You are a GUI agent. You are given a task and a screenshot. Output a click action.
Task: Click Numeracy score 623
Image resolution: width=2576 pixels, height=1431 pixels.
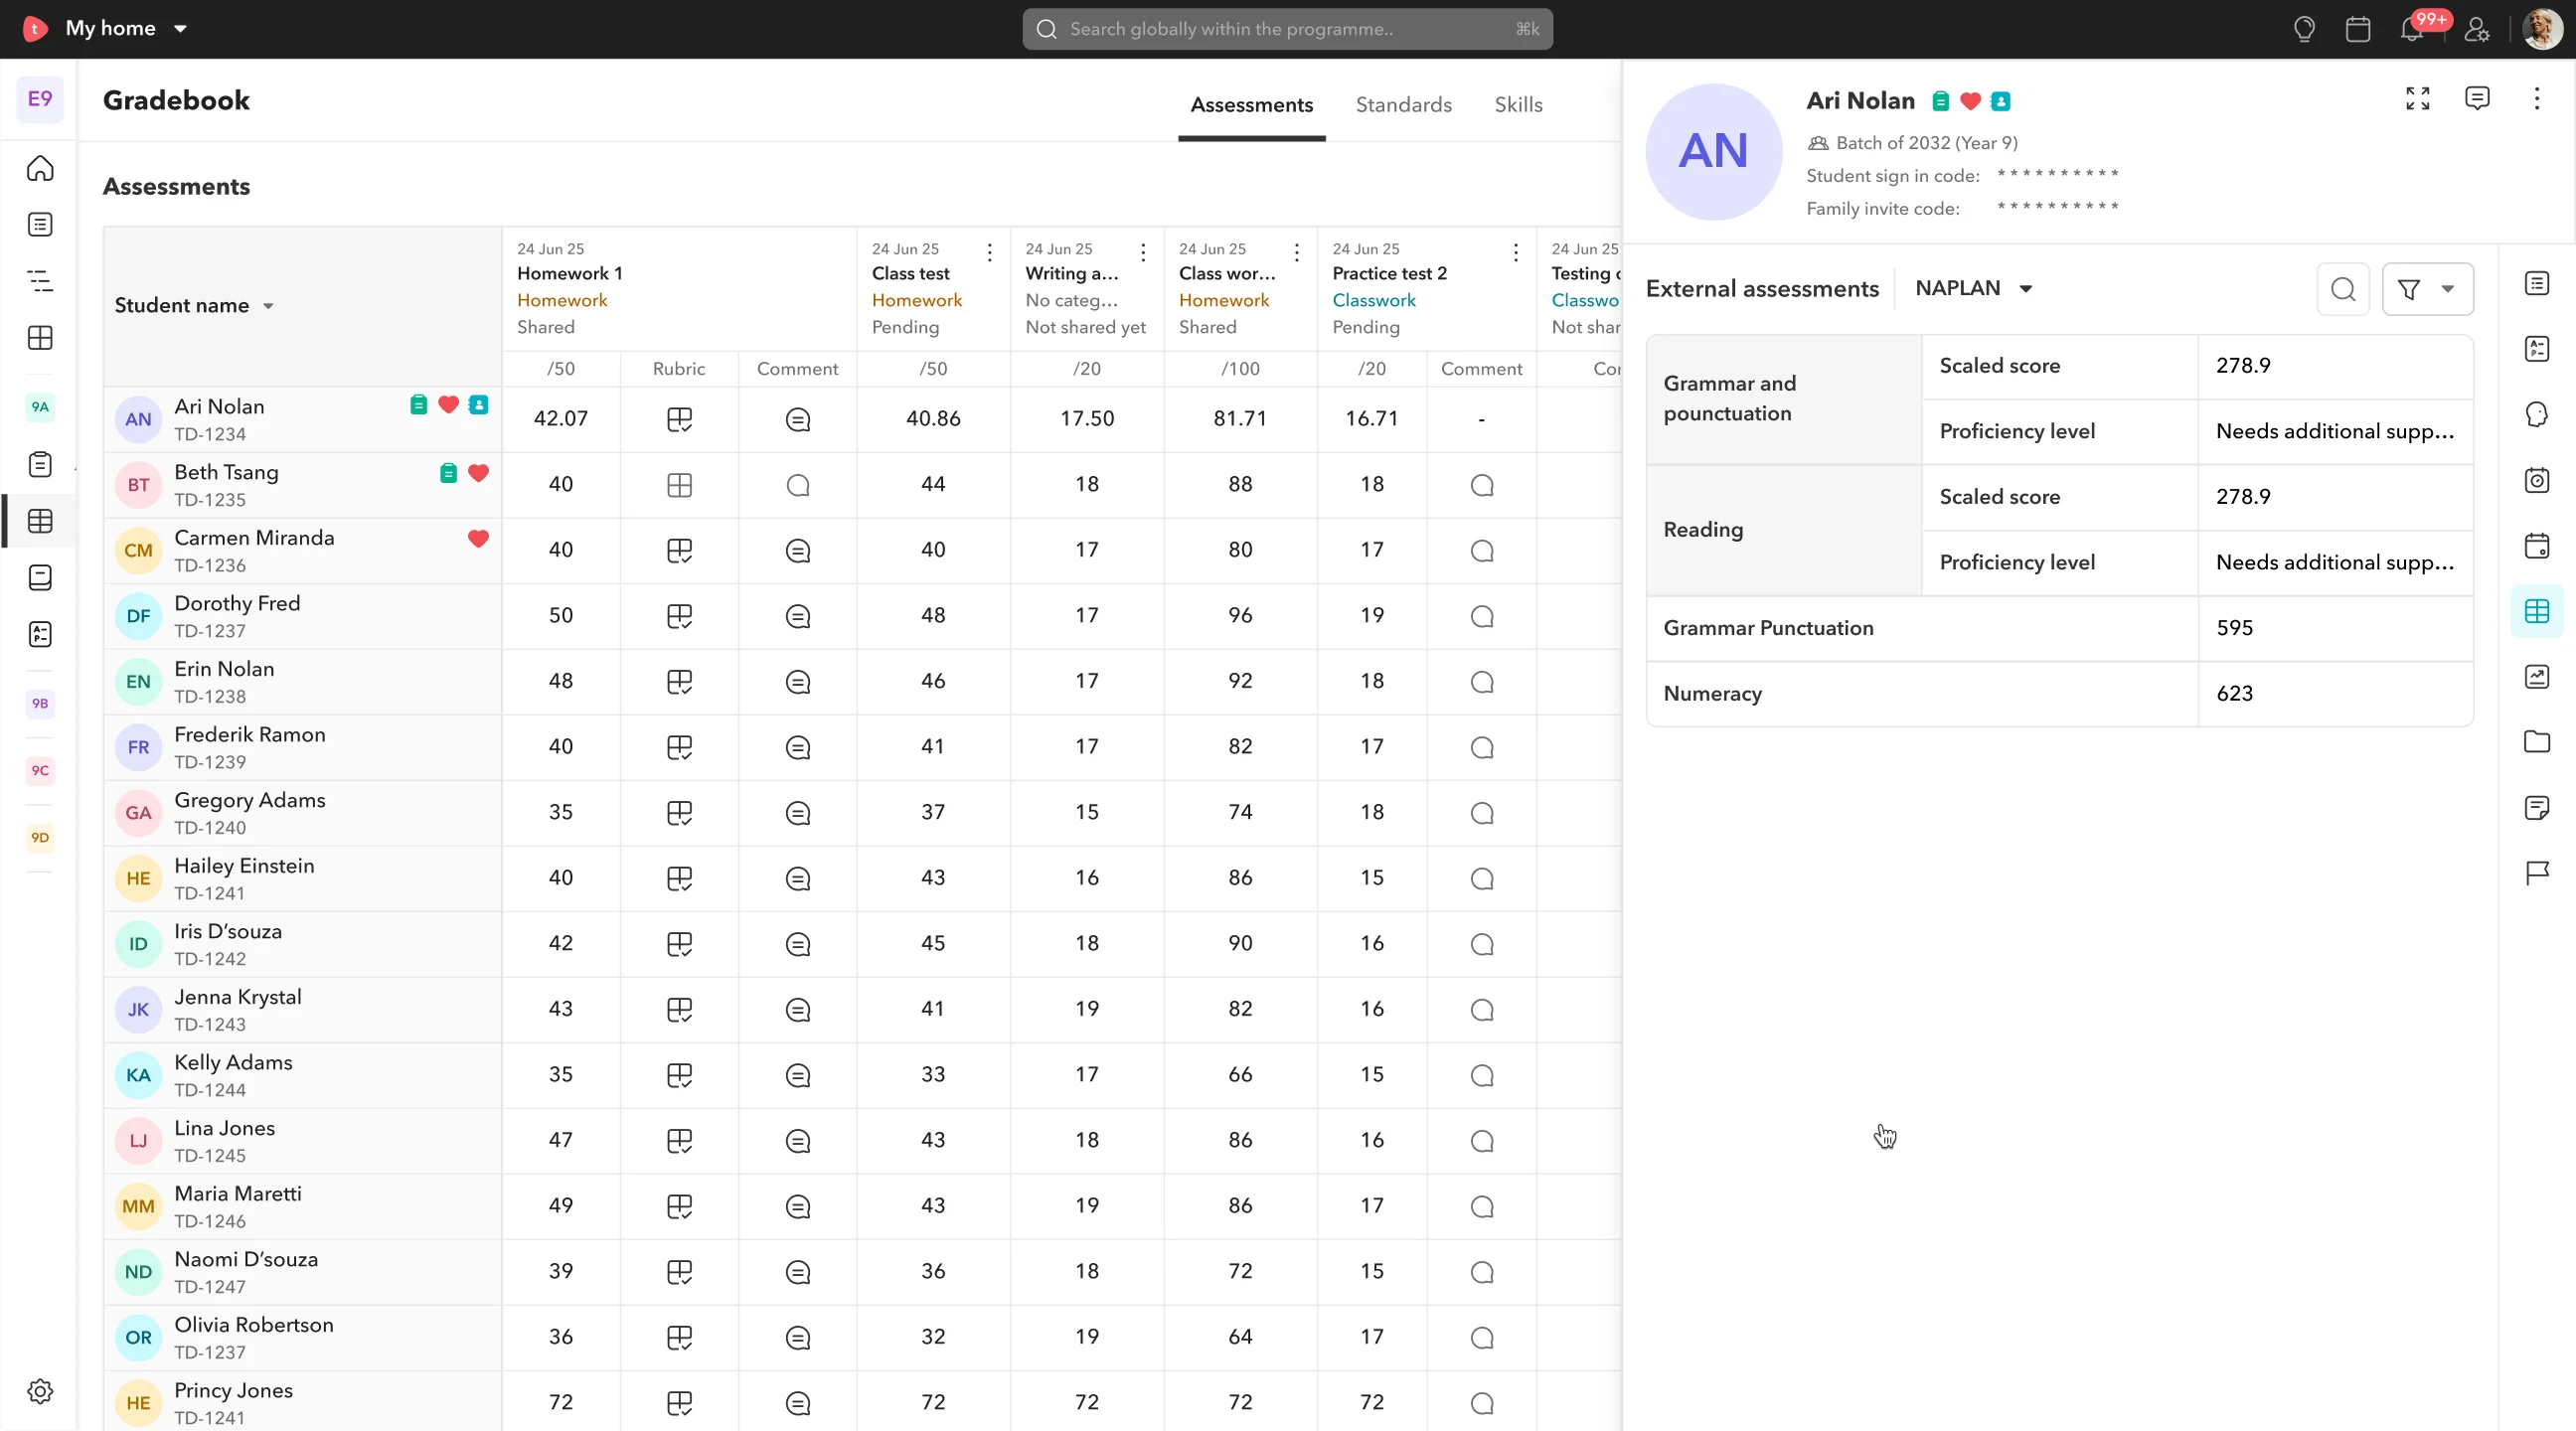point(2234,693)
